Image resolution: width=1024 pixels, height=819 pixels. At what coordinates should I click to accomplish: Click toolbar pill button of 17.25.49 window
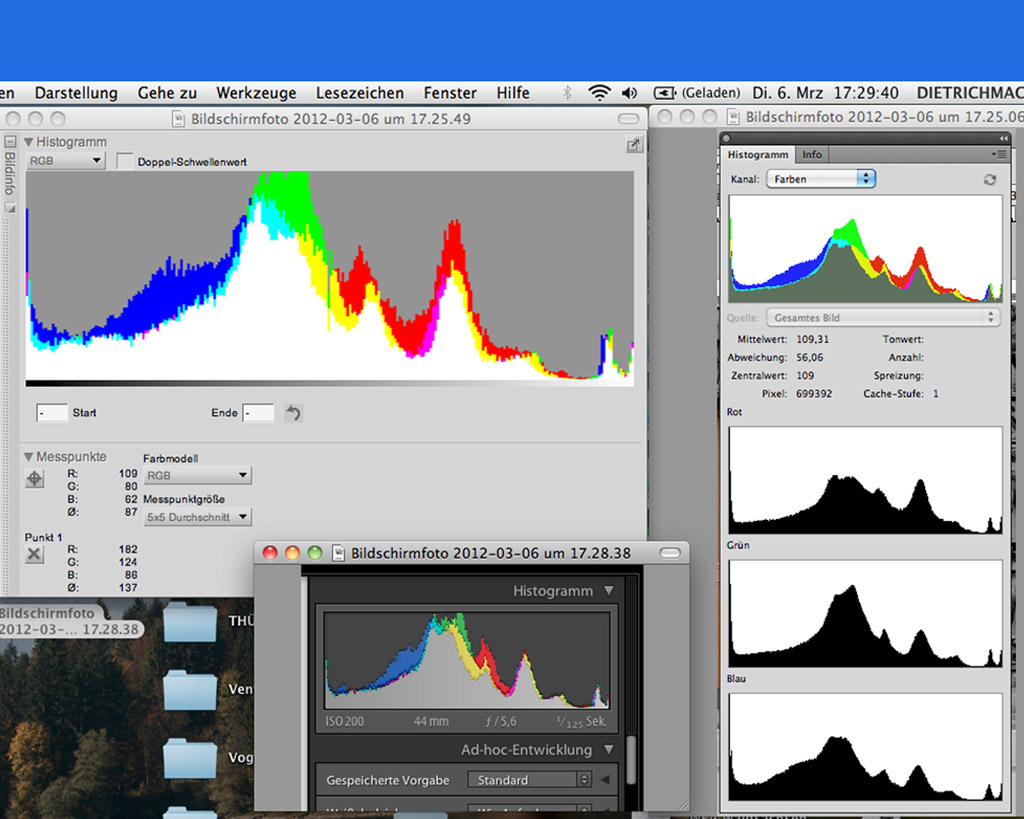628,118
